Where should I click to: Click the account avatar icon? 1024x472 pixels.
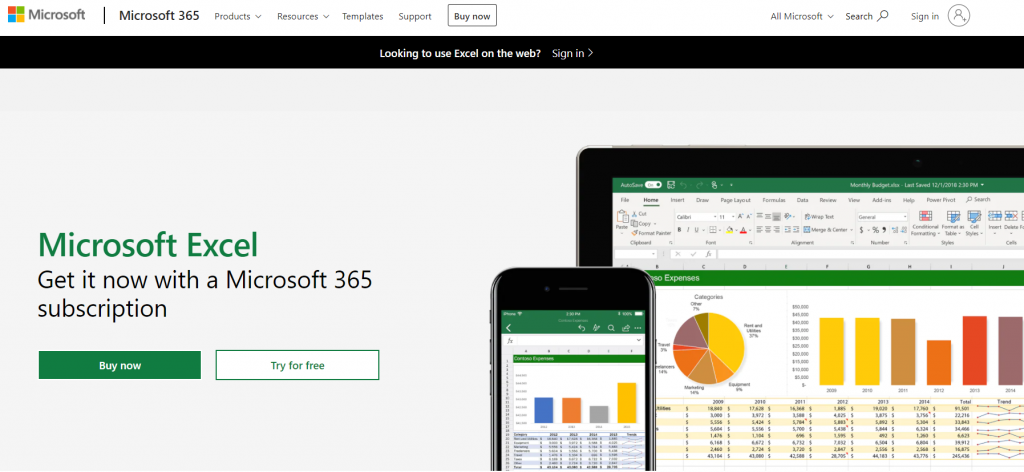tap(959, 16)
